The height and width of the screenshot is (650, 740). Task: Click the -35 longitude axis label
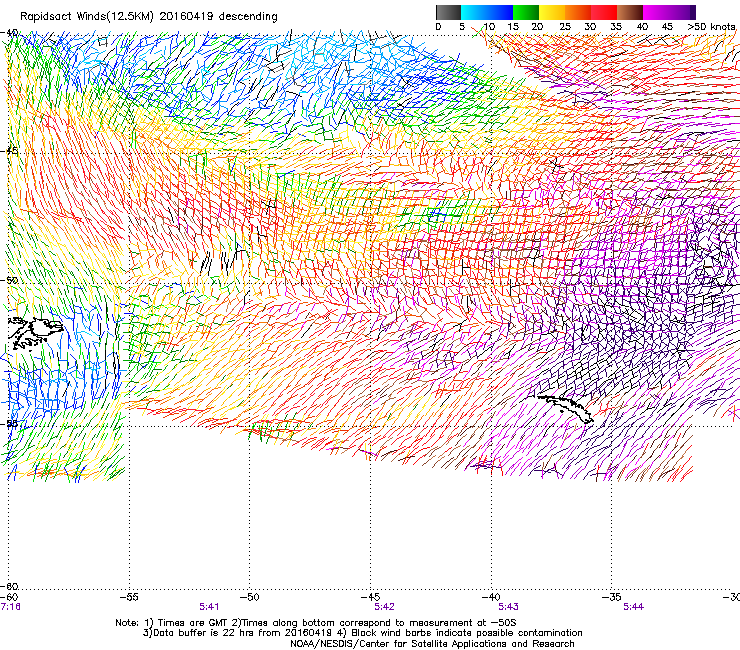click(x=612, y=597)
